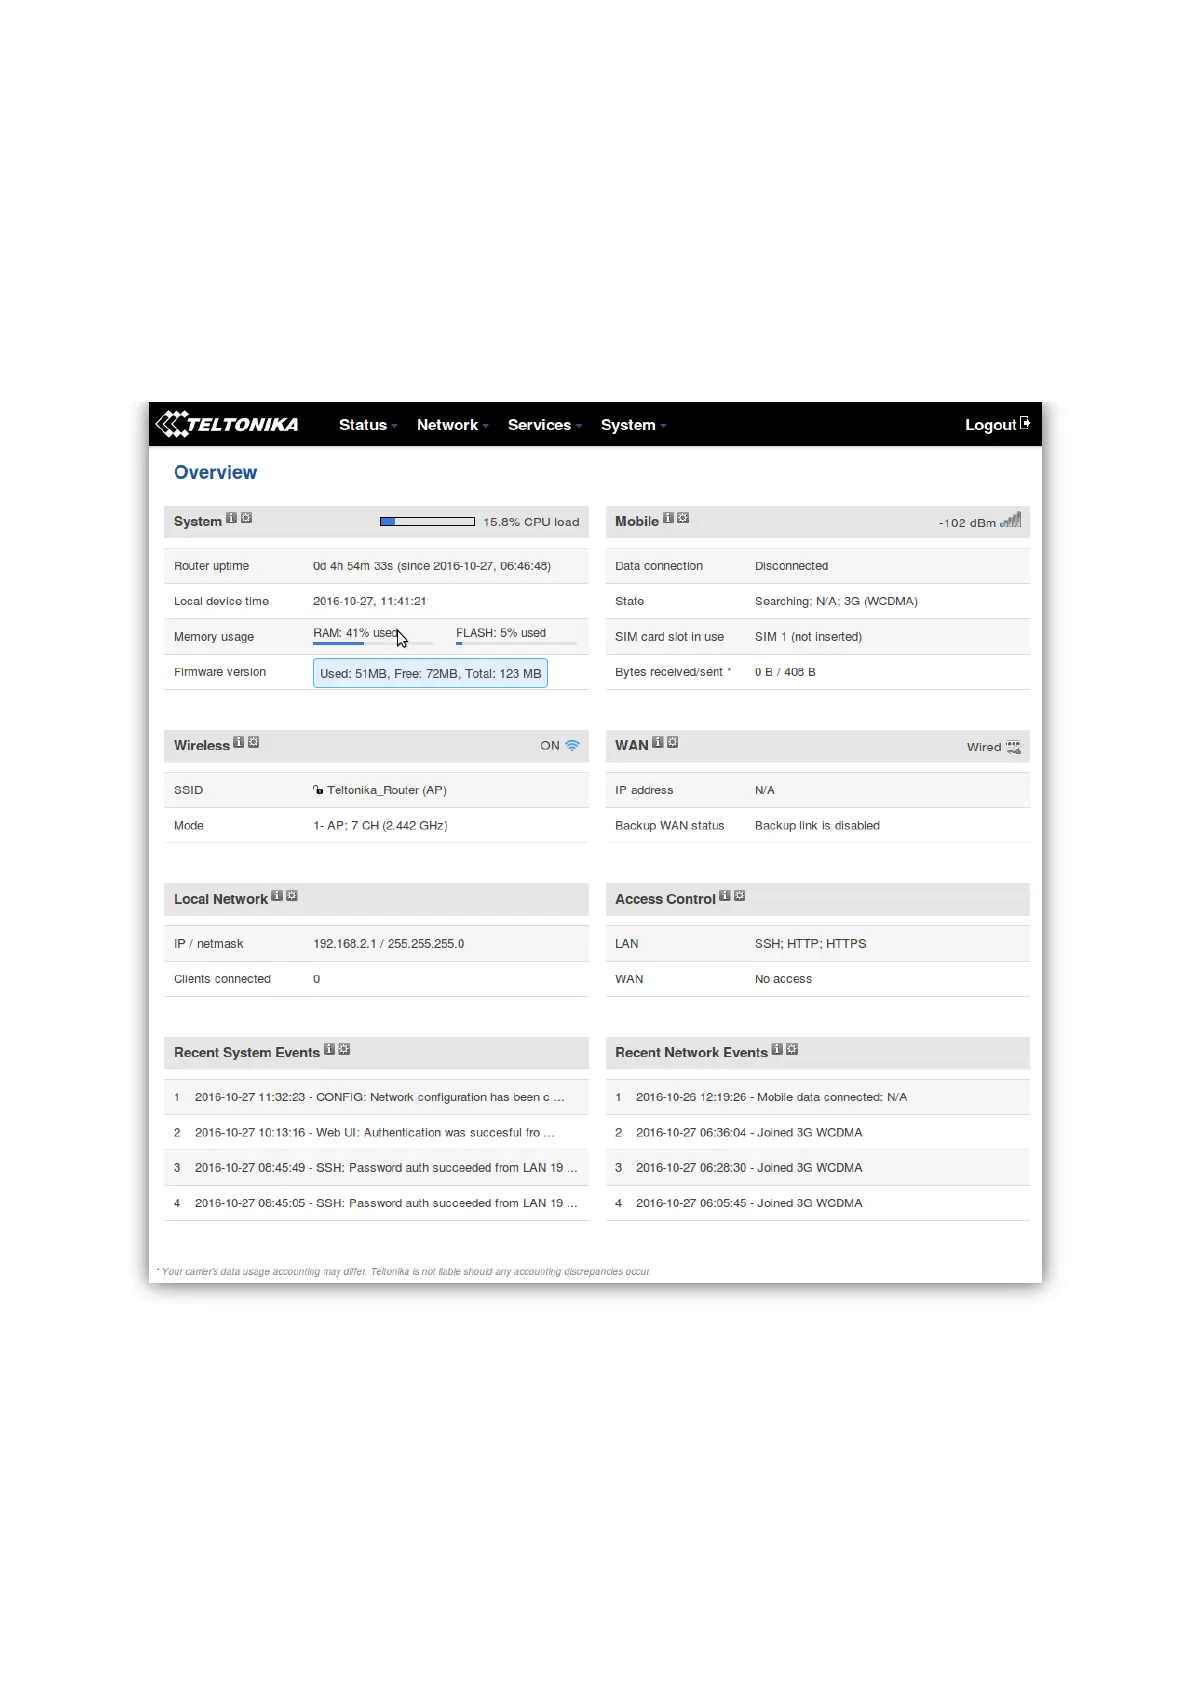The width and height of the screenshot is (1191, 1684).
Task: Click the lock icon beside Teltonika_Router SSID
Action: pyautogui.click(x=318, y=790)
